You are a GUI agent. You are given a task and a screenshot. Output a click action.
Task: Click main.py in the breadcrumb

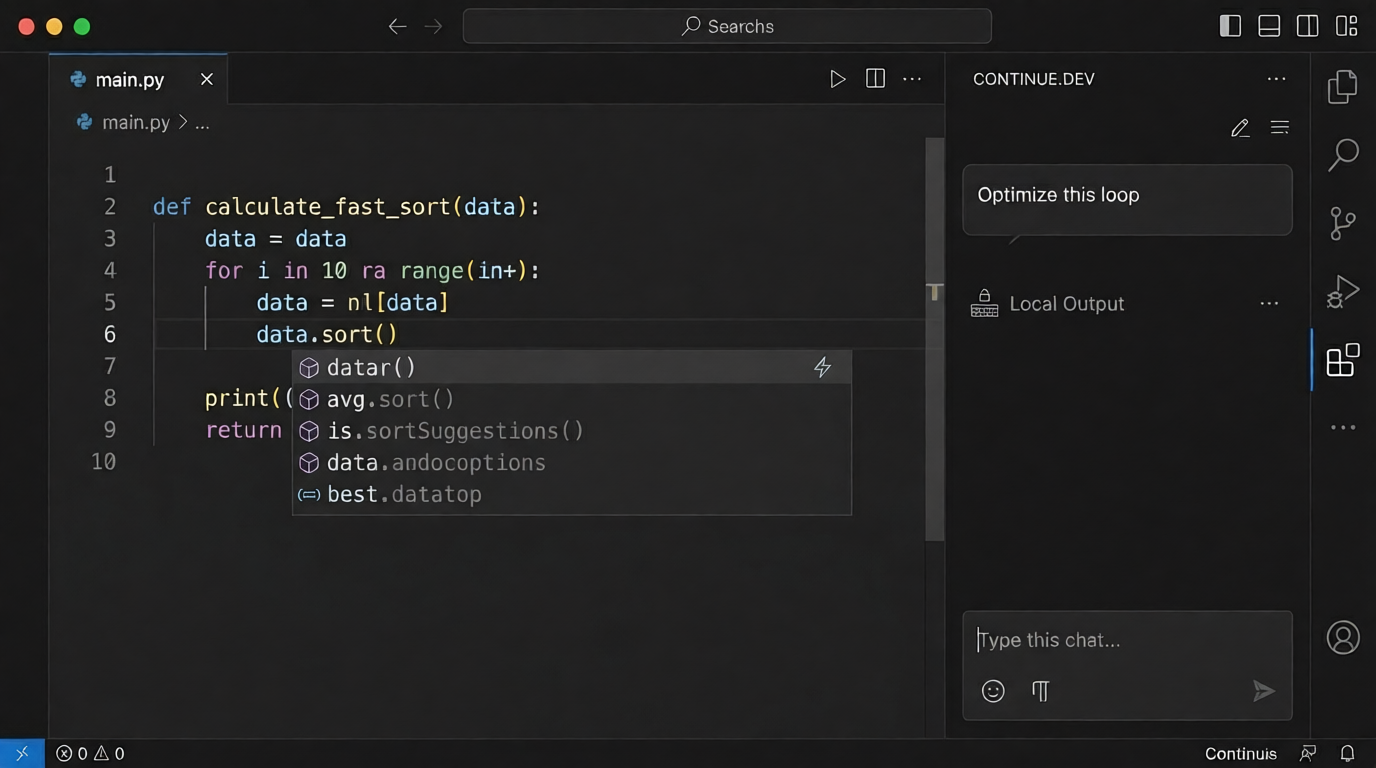pyautogui.click(x=136, y=123)
